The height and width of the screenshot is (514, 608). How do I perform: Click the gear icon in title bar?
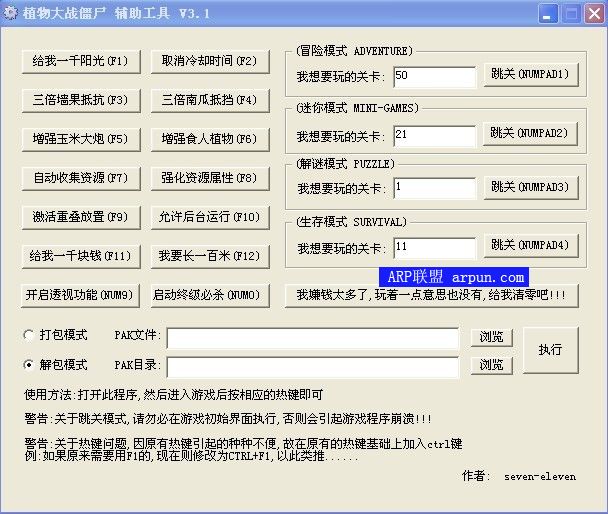[10, 13]
